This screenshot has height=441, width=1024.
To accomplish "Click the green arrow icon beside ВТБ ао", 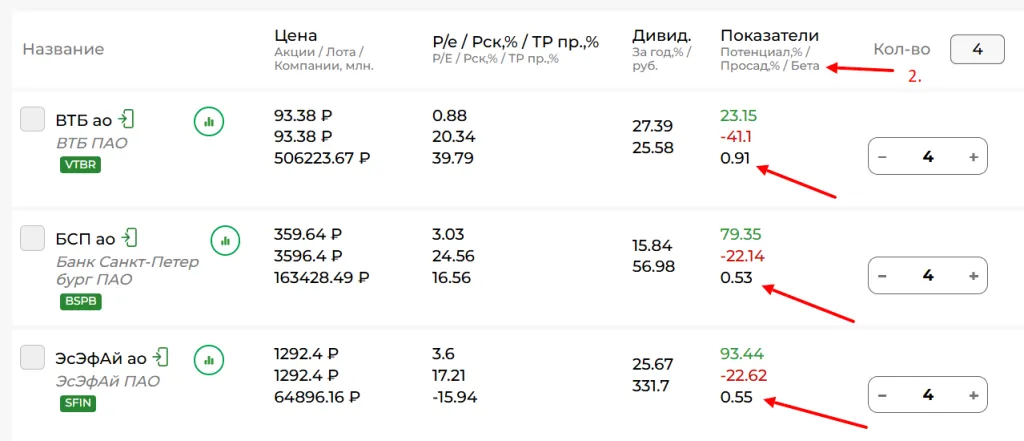I will 126,120.
